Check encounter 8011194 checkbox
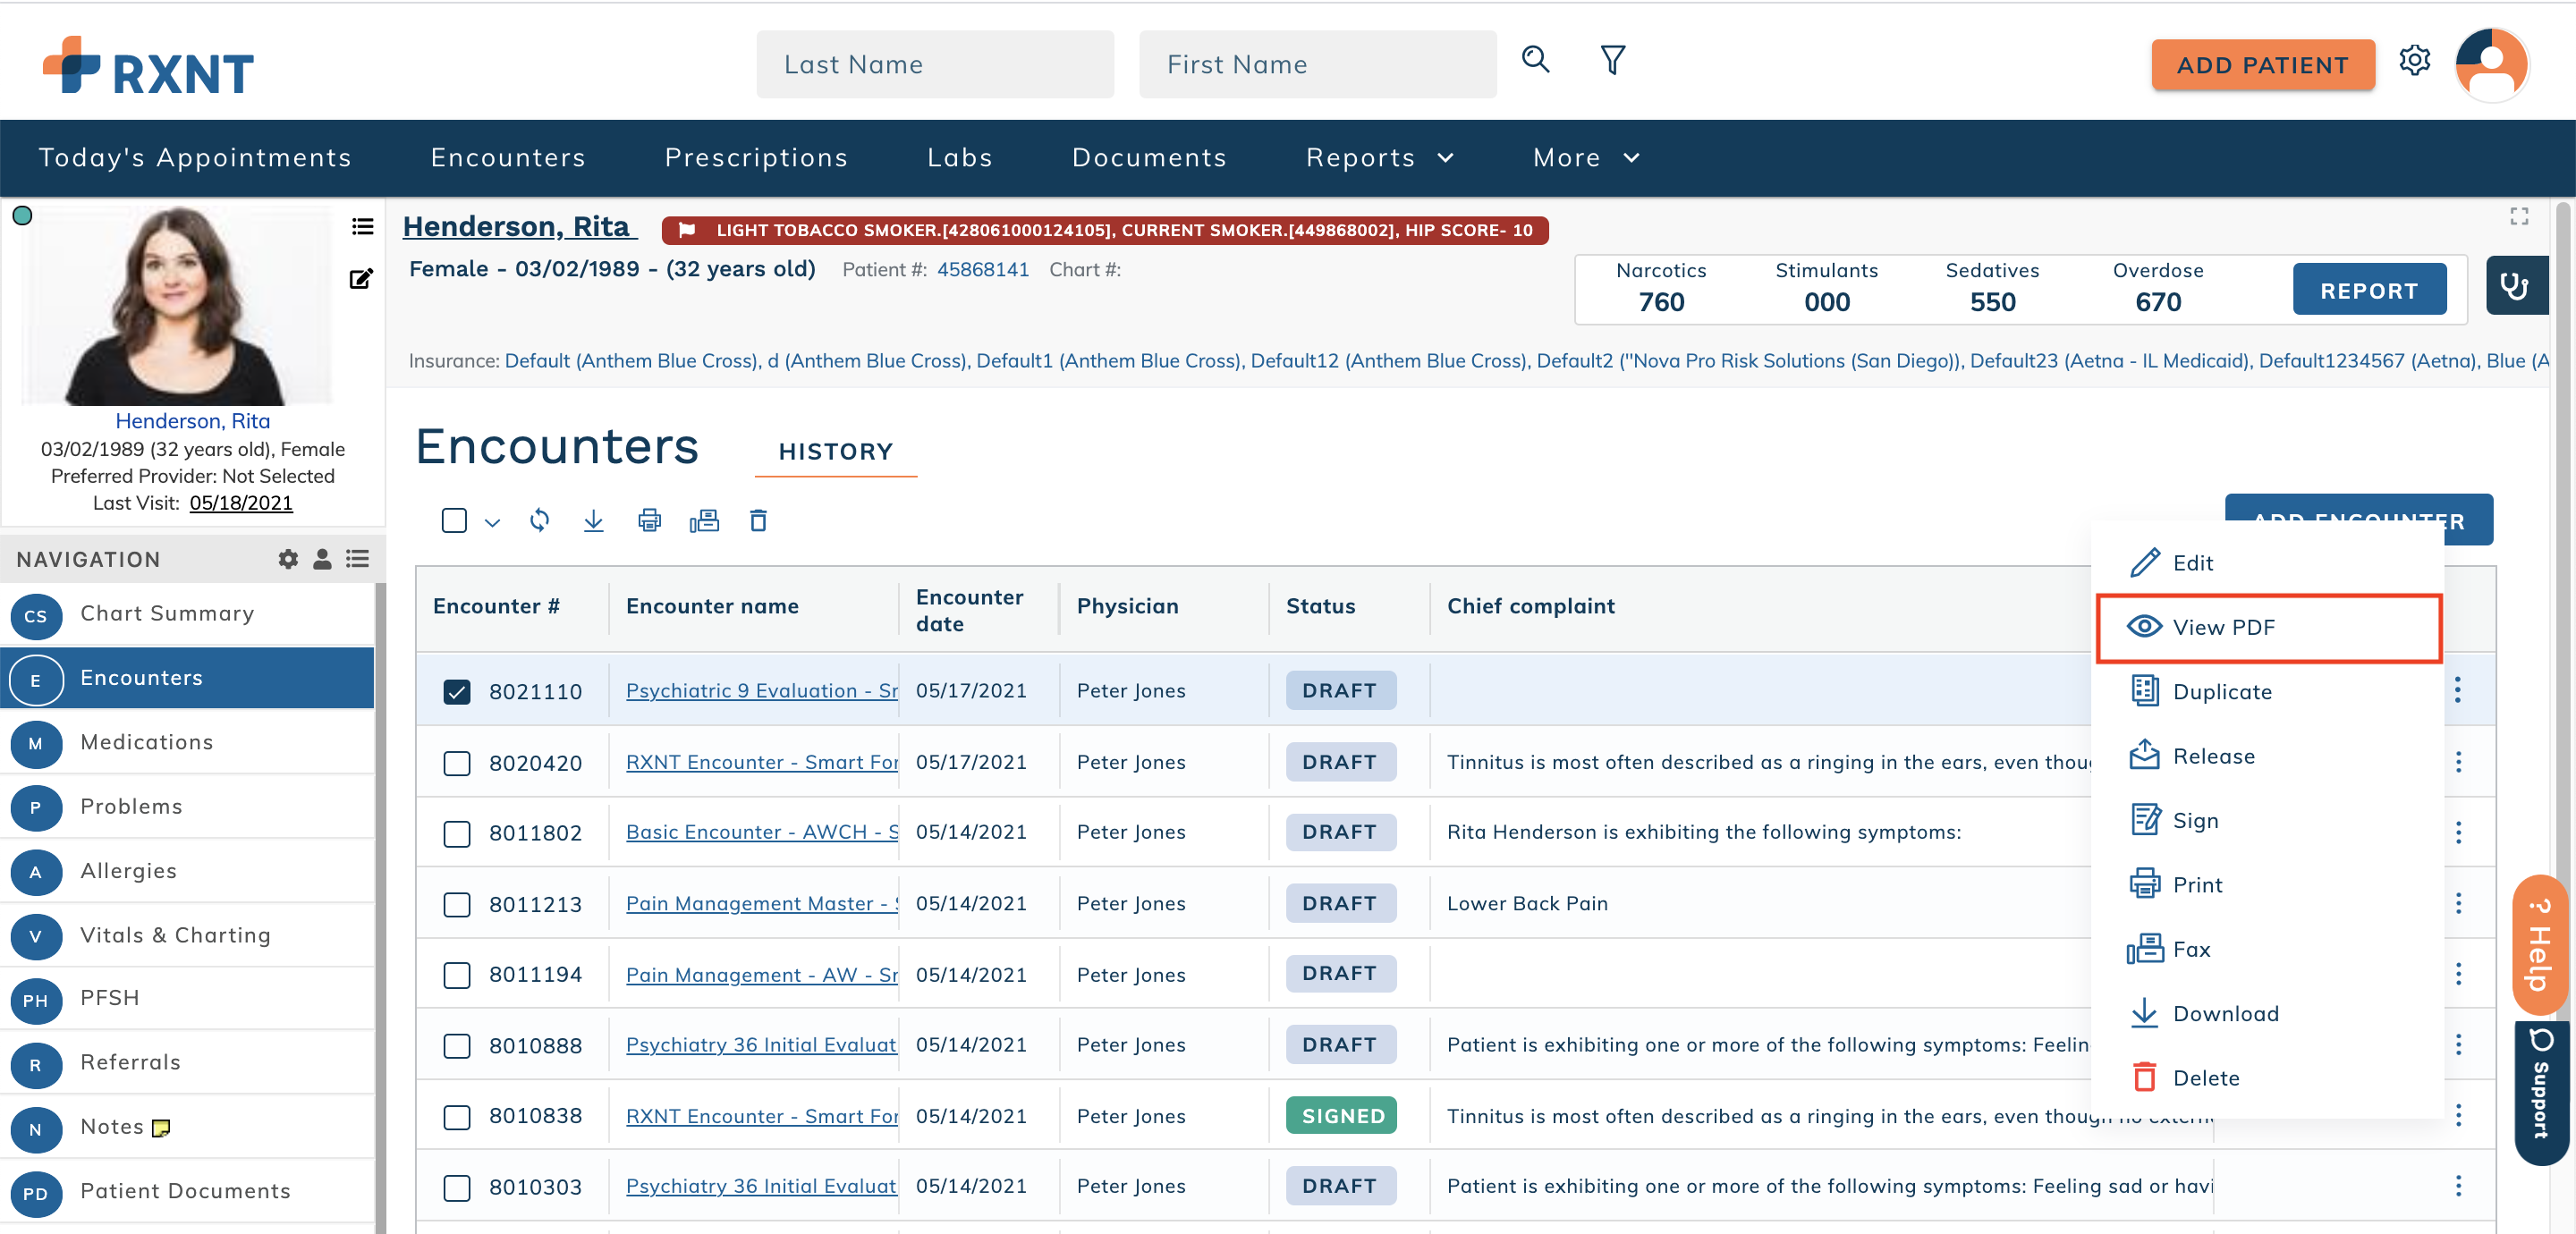Image resolution: width=2576 pixels, height=1234 pixels. point(457,974)
